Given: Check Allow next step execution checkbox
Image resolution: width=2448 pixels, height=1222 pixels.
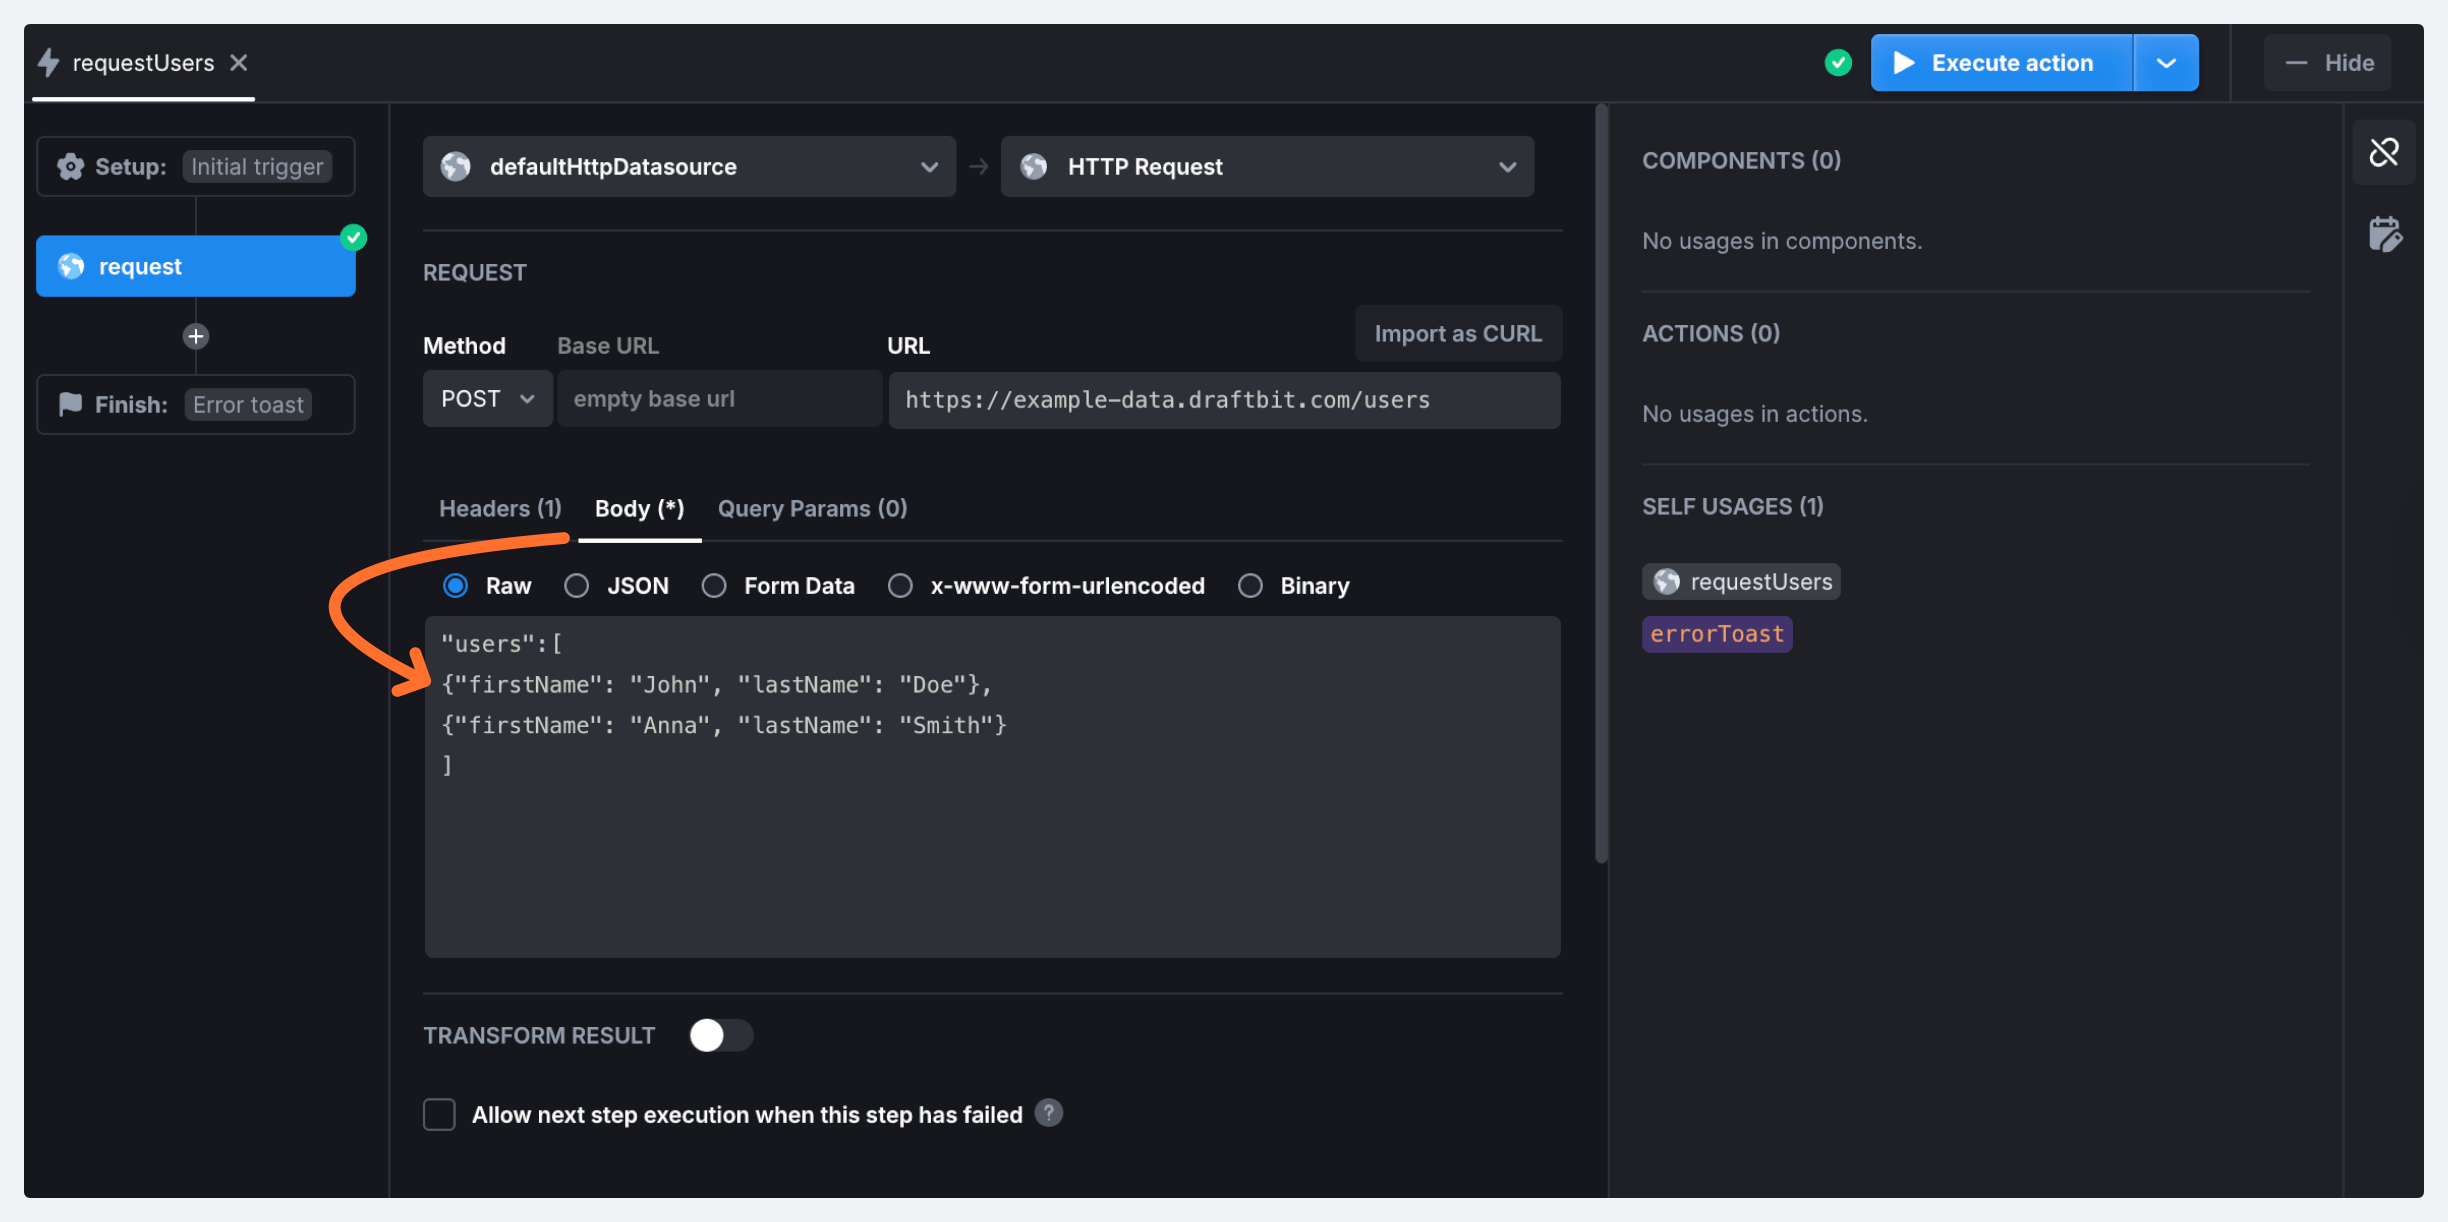Looking at the screenshot, I should (x=439, y=1114).
